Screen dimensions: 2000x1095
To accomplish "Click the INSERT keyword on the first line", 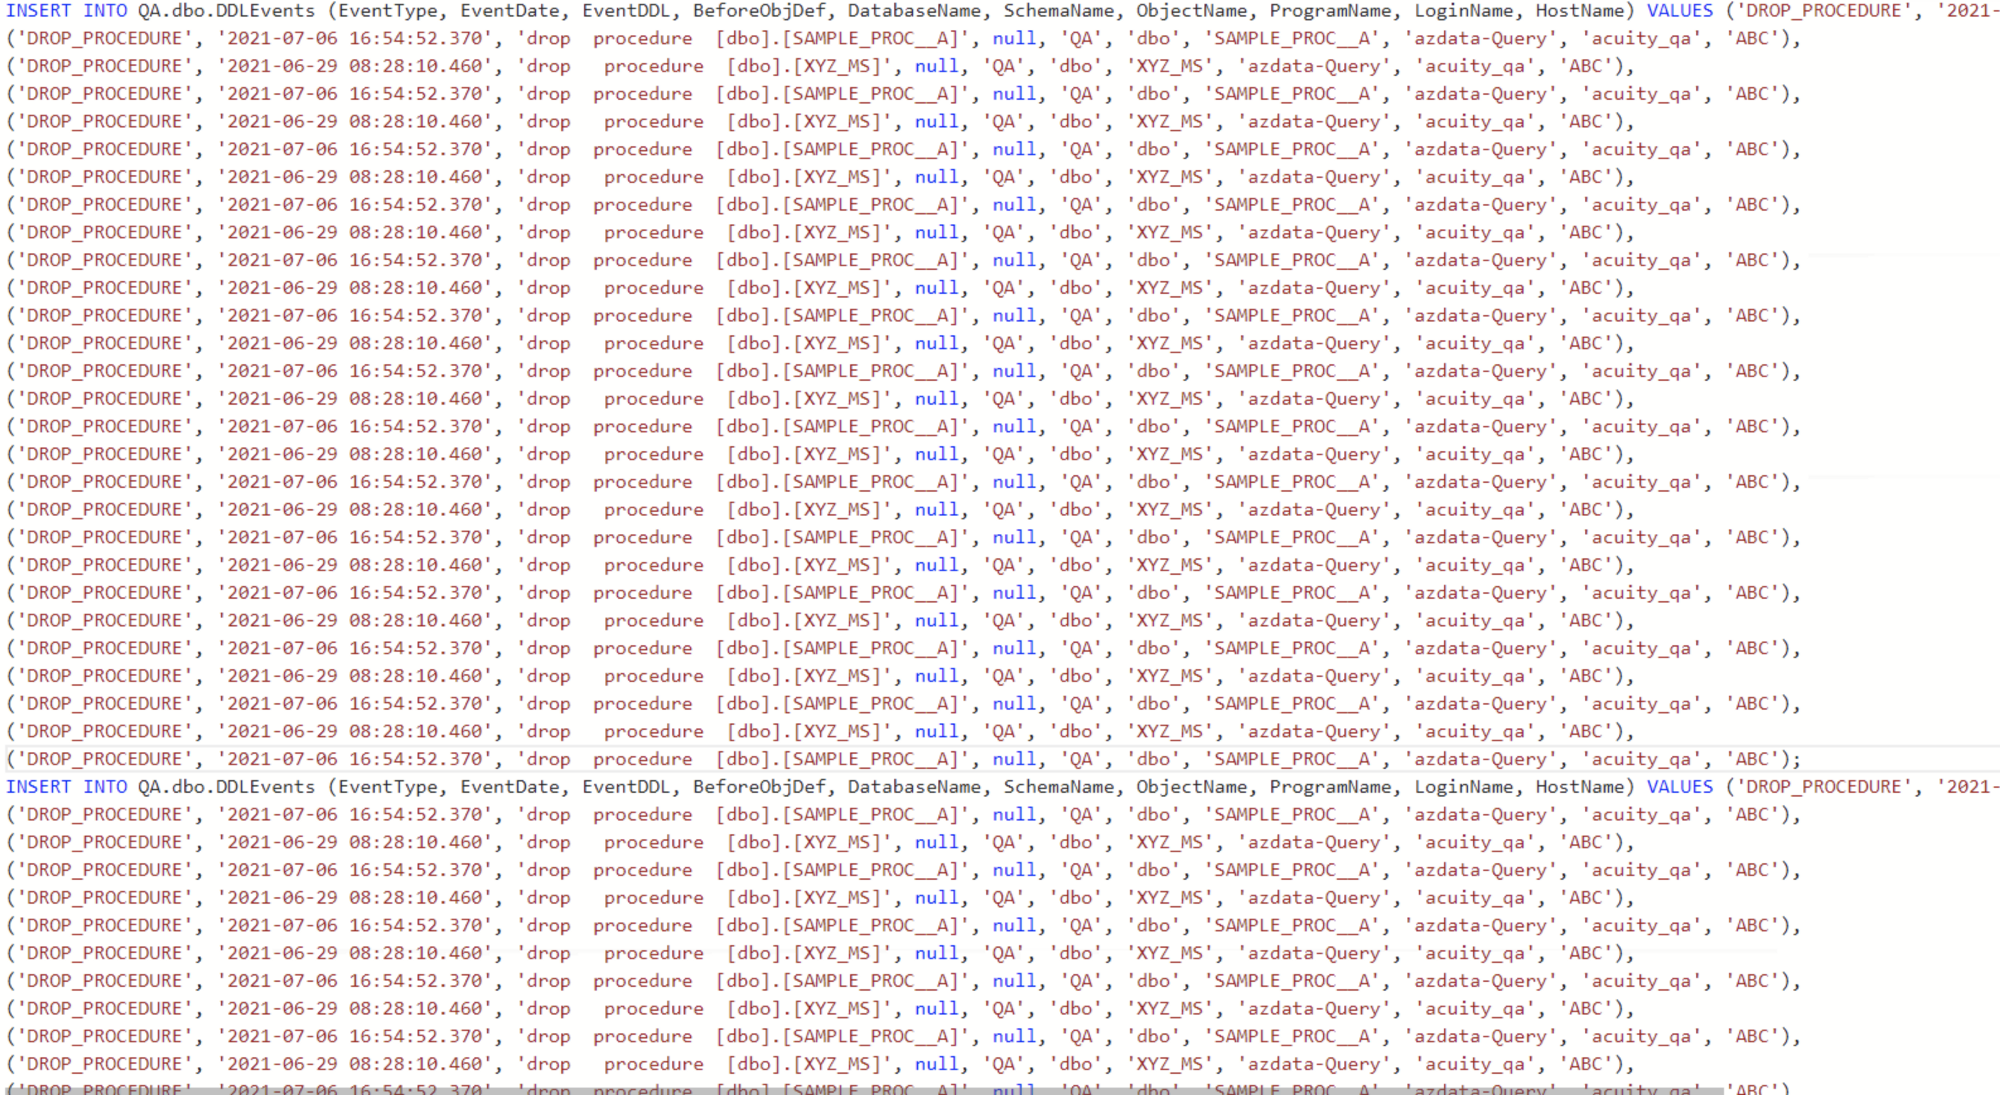I will click(38, 11).
